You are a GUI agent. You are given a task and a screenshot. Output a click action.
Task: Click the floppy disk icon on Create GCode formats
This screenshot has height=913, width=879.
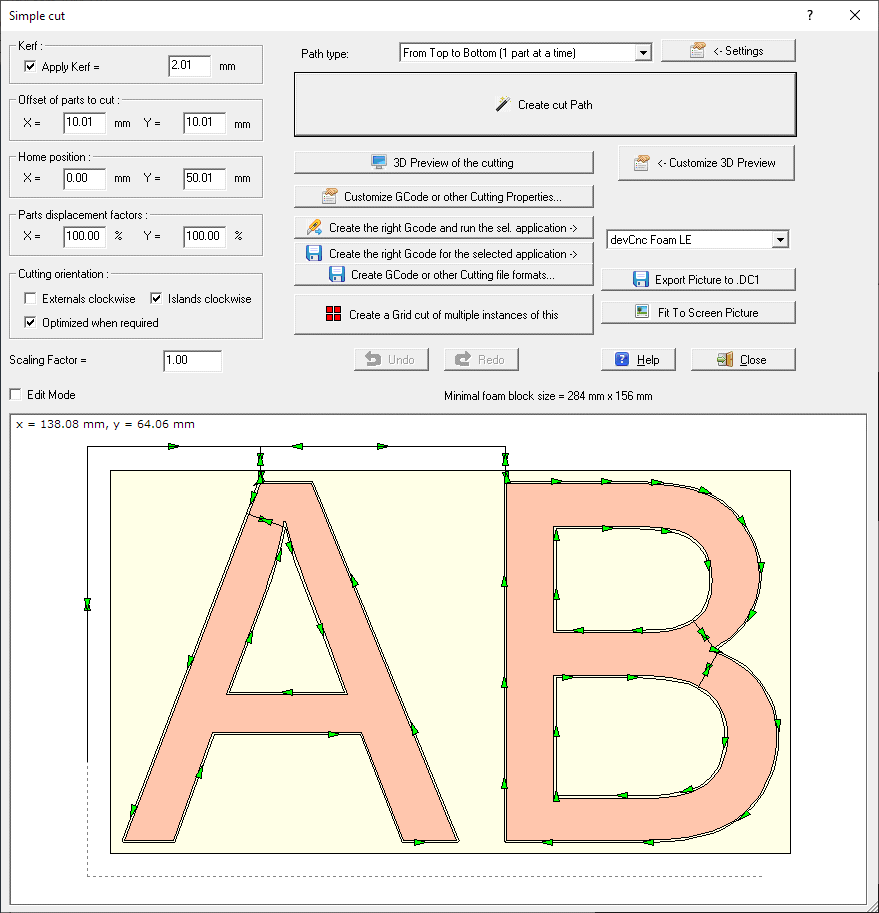(x=337, y=274)
